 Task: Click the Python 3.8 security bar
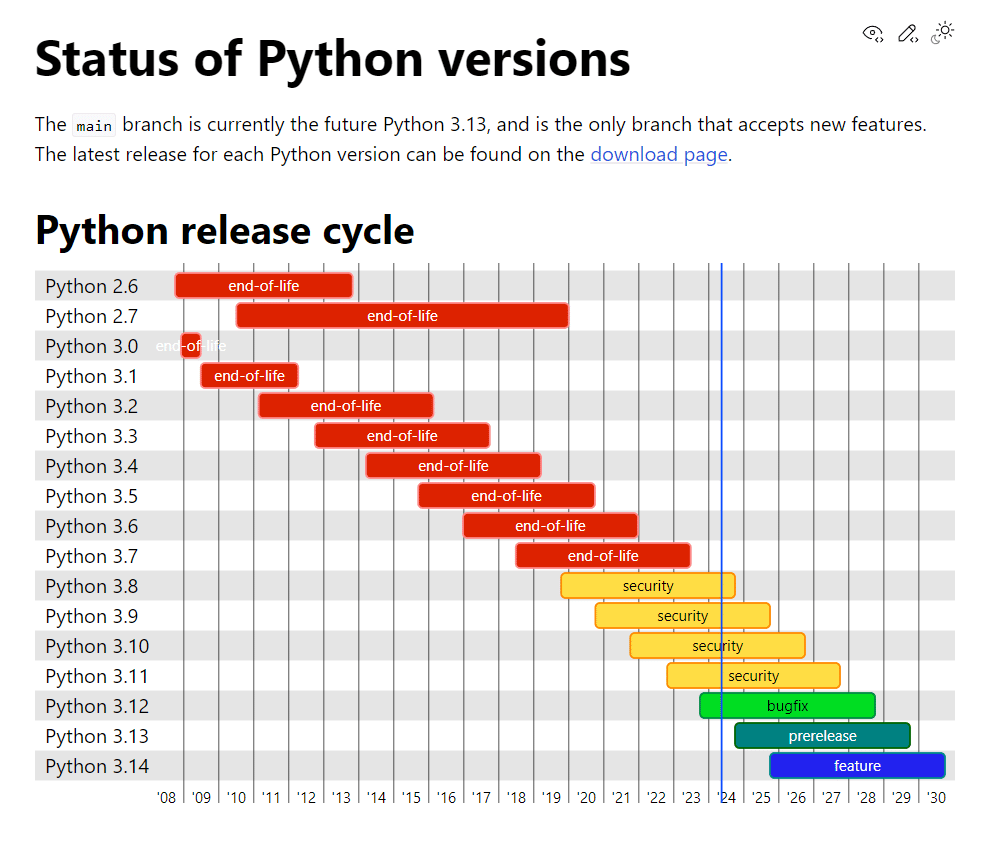[x=648, y=586]
